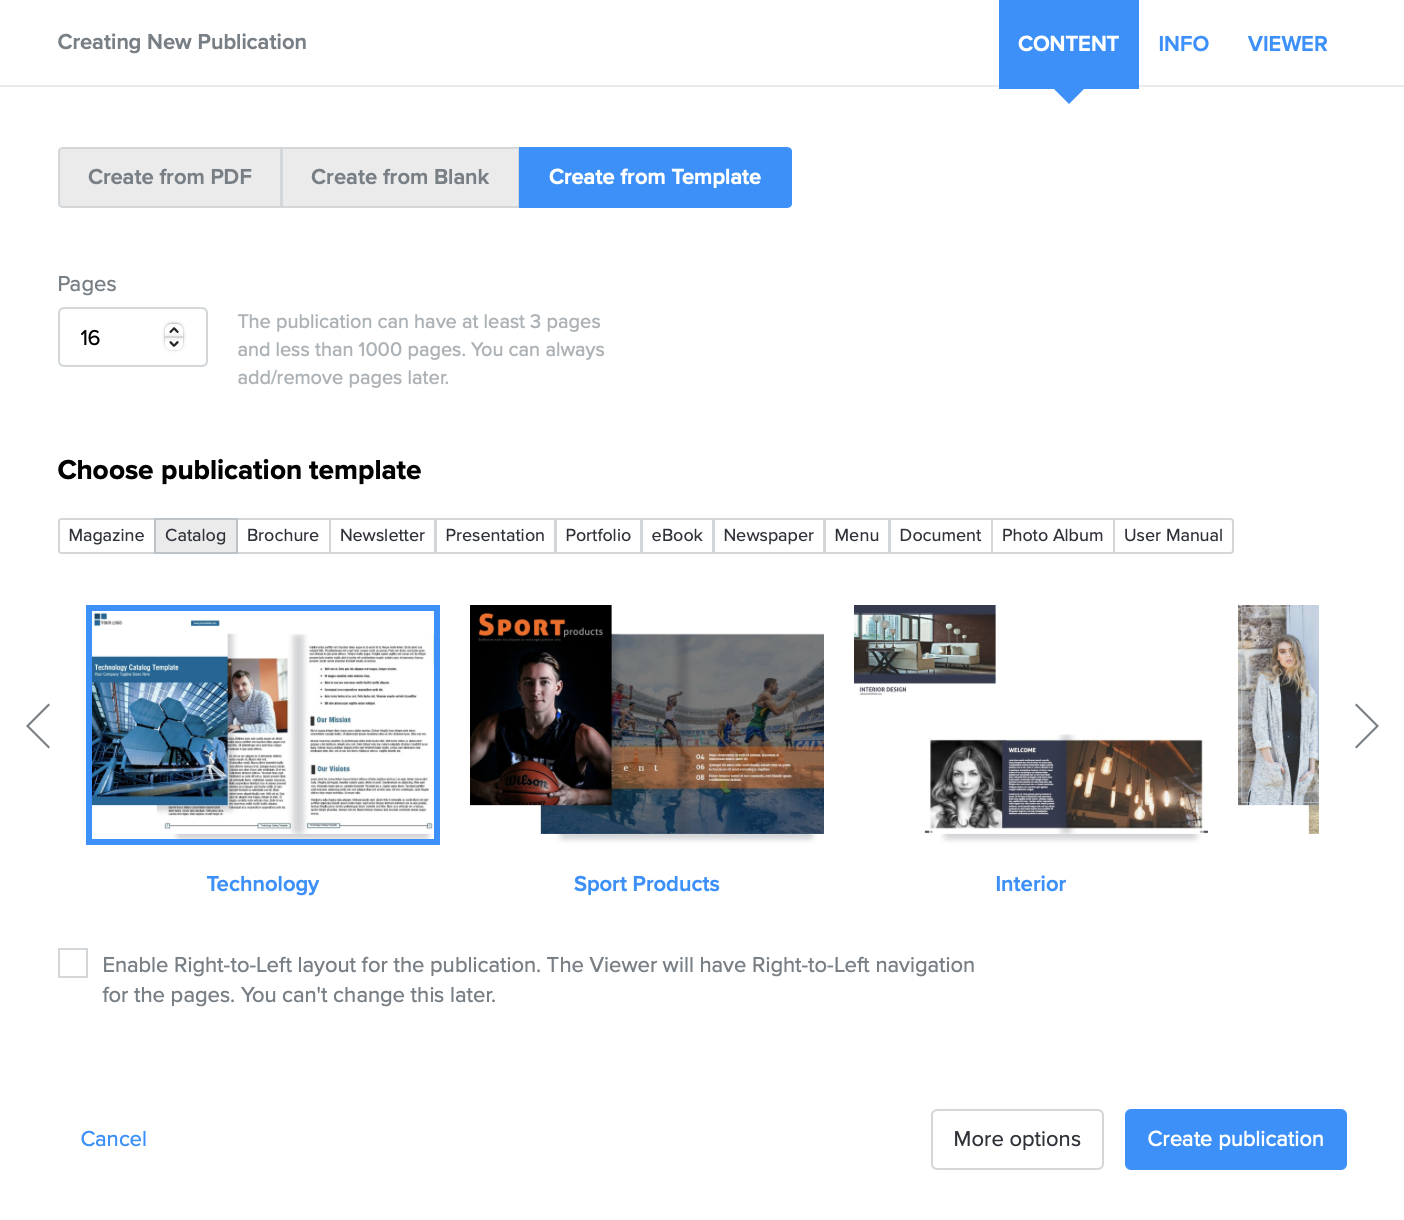Switch to the INFO tab
This screenshot has height=1220, width=1404.
coord(1183,43)
